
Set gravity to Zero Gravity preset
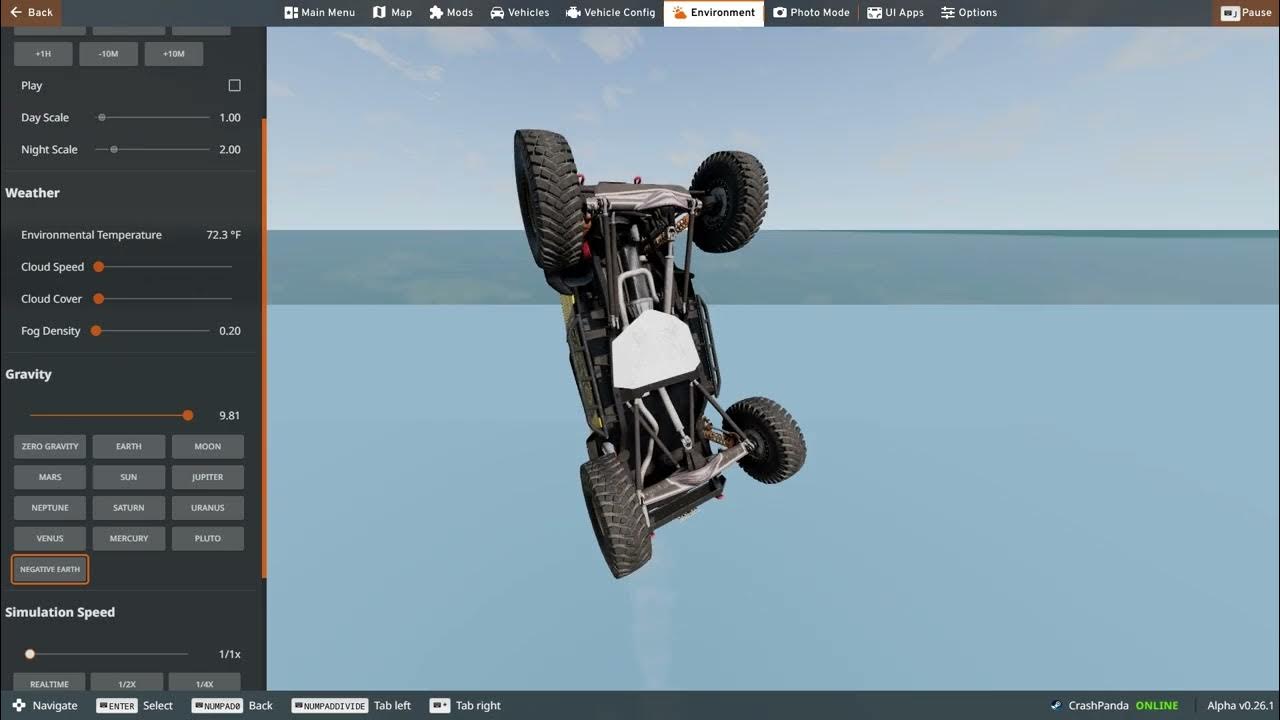[50, 446]
